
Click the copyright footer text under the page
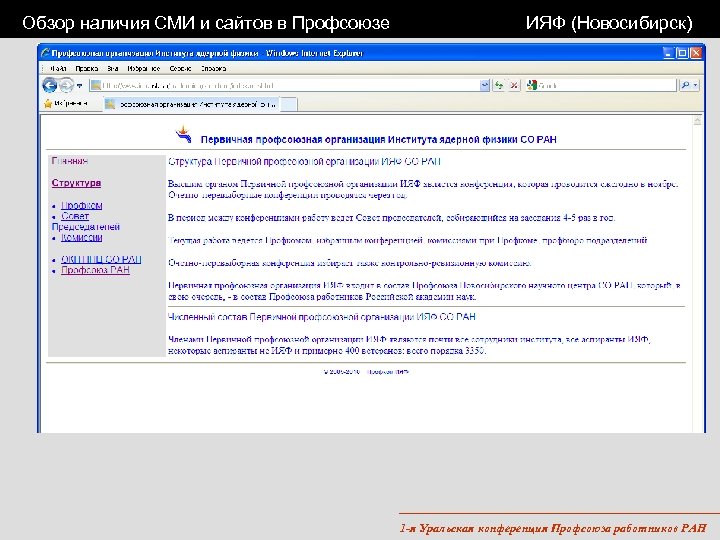[366, 372]
